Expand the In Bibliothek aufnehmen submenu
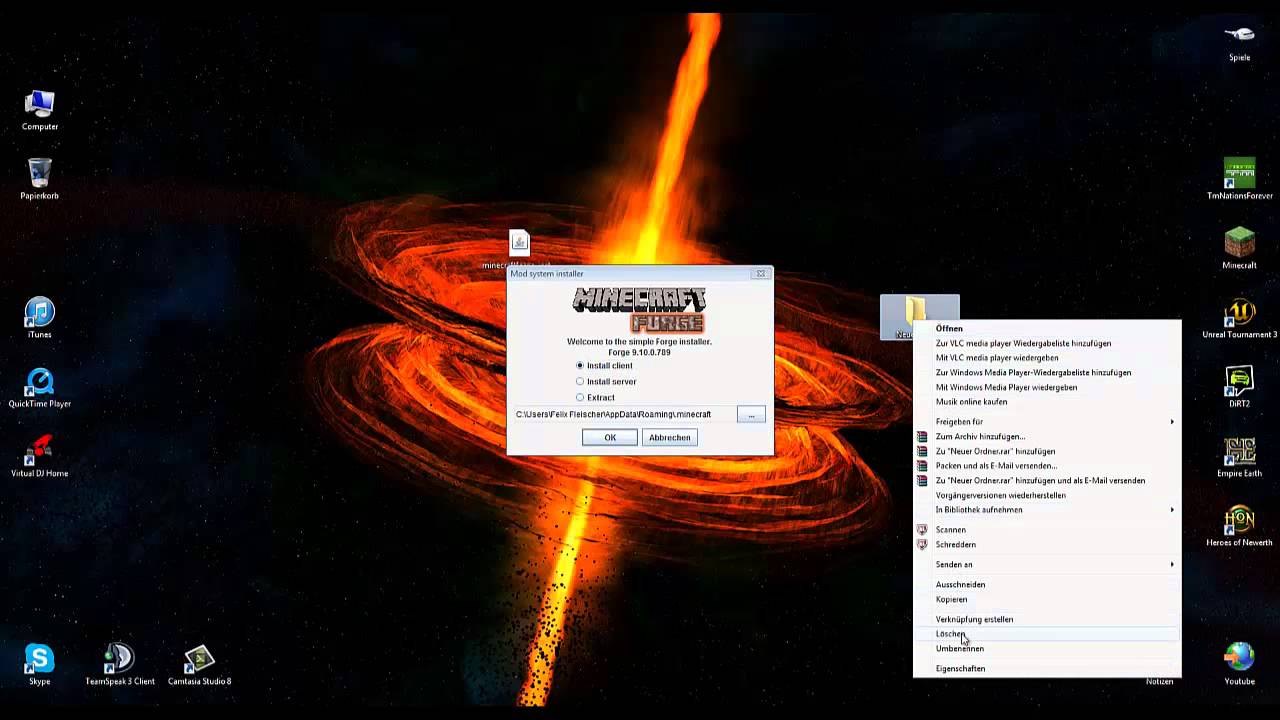Image resolution: width=1280 pixels, height=720 pixels. tap(1047, 510)
